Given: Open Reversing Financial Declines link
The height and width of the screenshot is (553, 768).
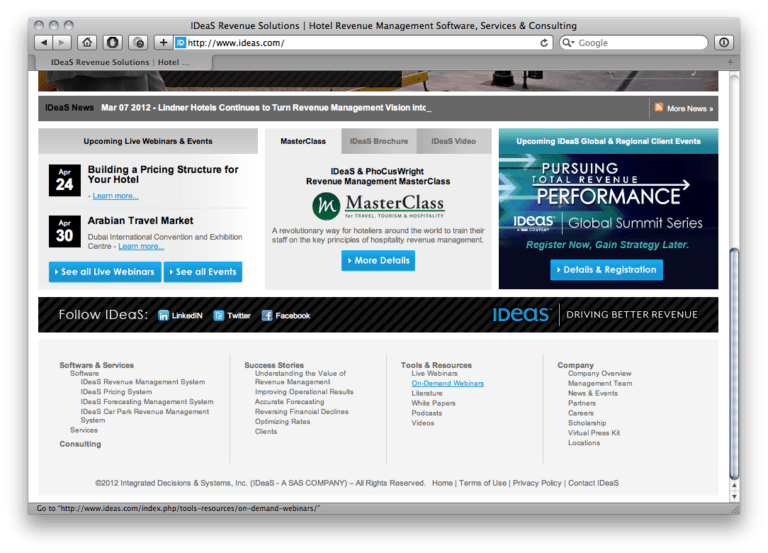Looking at the screenshot, I should tap(302, 411).
